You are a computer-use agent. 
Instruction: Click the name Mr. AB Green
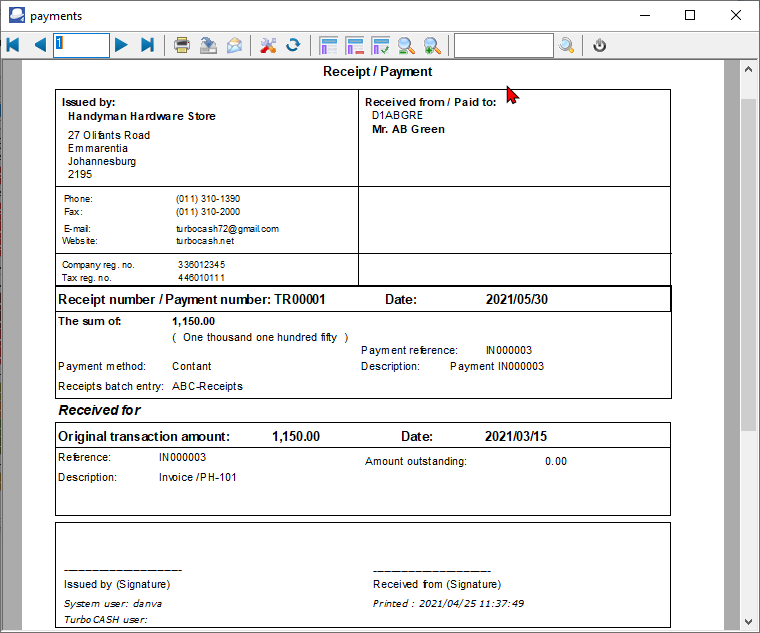[x=408, y=129]
